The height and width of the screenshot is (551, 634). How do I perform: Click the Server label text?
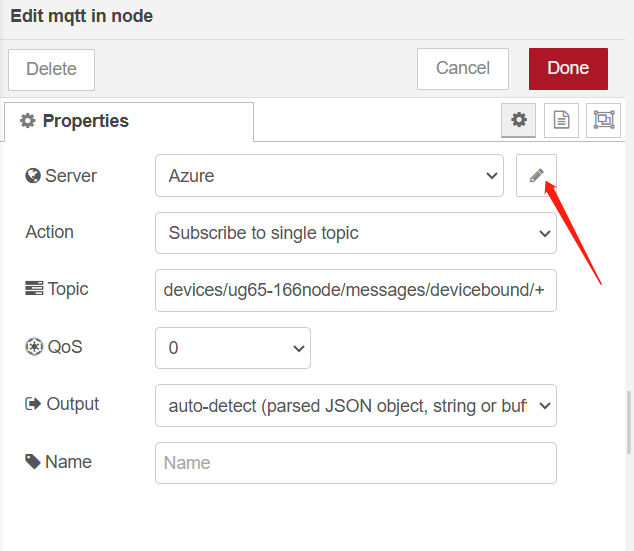click(71, 176)
